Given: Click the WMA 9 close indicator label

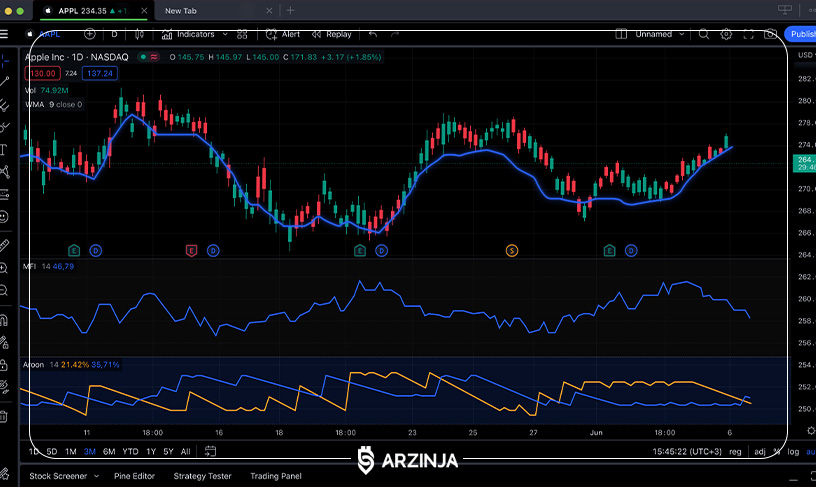Looking at the screenshot, I should [x=54, y=105].
